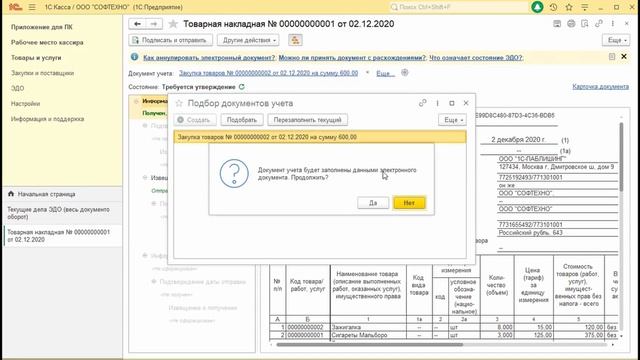Click the document structure icon button
The width and height of the screenshot is (640, 360).
pyautogui.click(x=295, y=40)
